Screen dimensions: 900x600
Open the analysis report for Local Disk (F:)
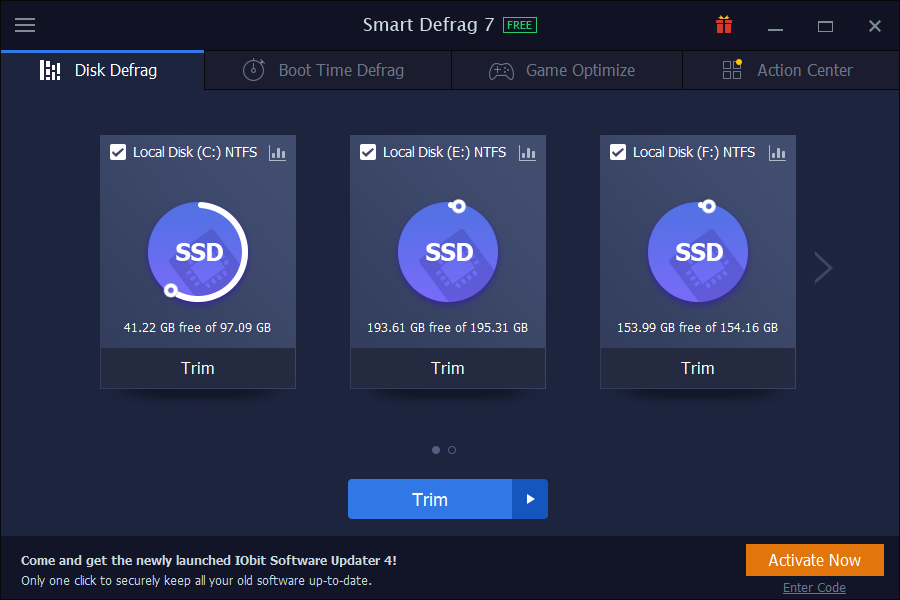coord(777,152)
